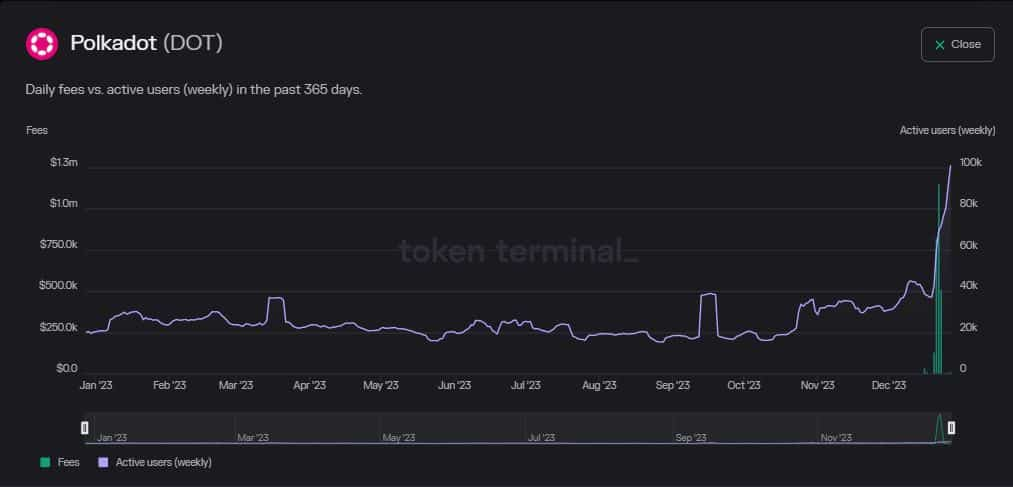Click the Aug '23 axis label
Screen dimensions: 1013x487
[x=600, y=385]
